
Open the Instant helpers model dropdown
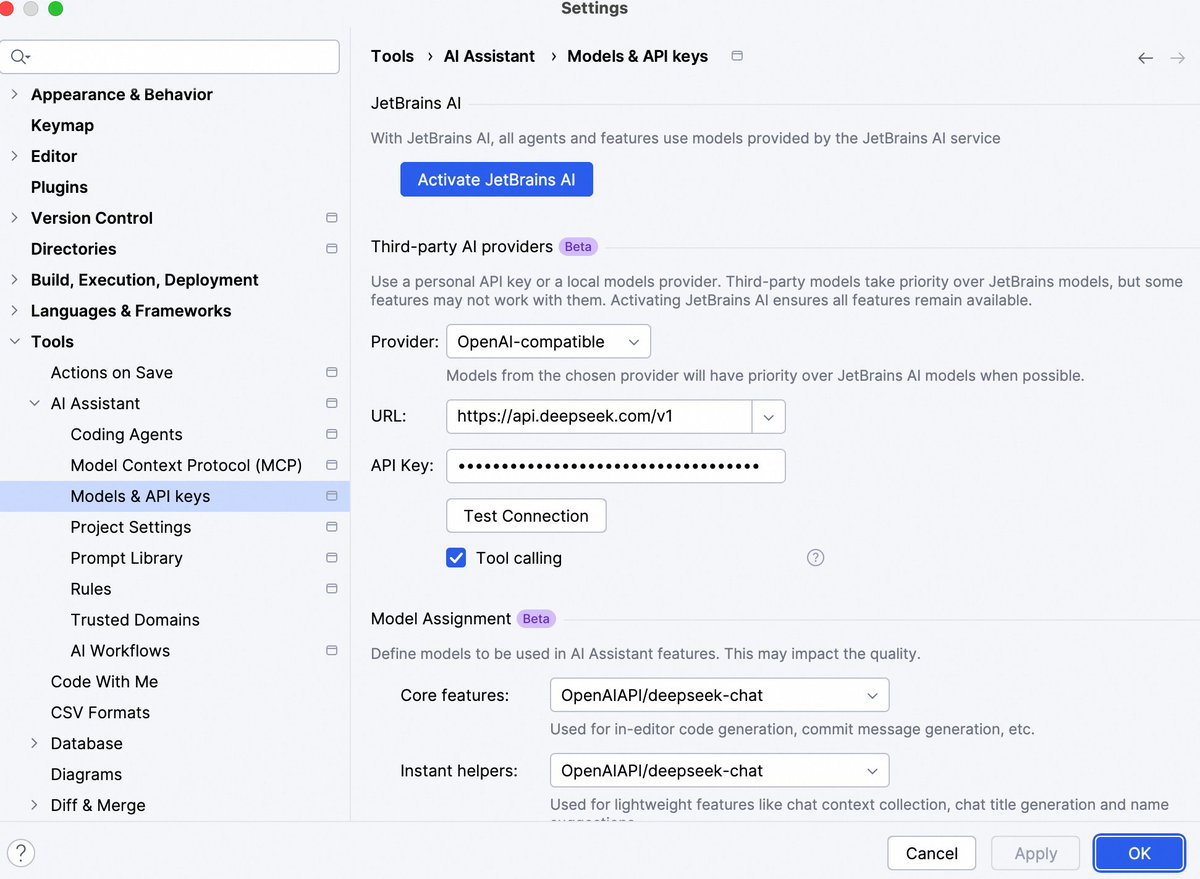[719, 771]
